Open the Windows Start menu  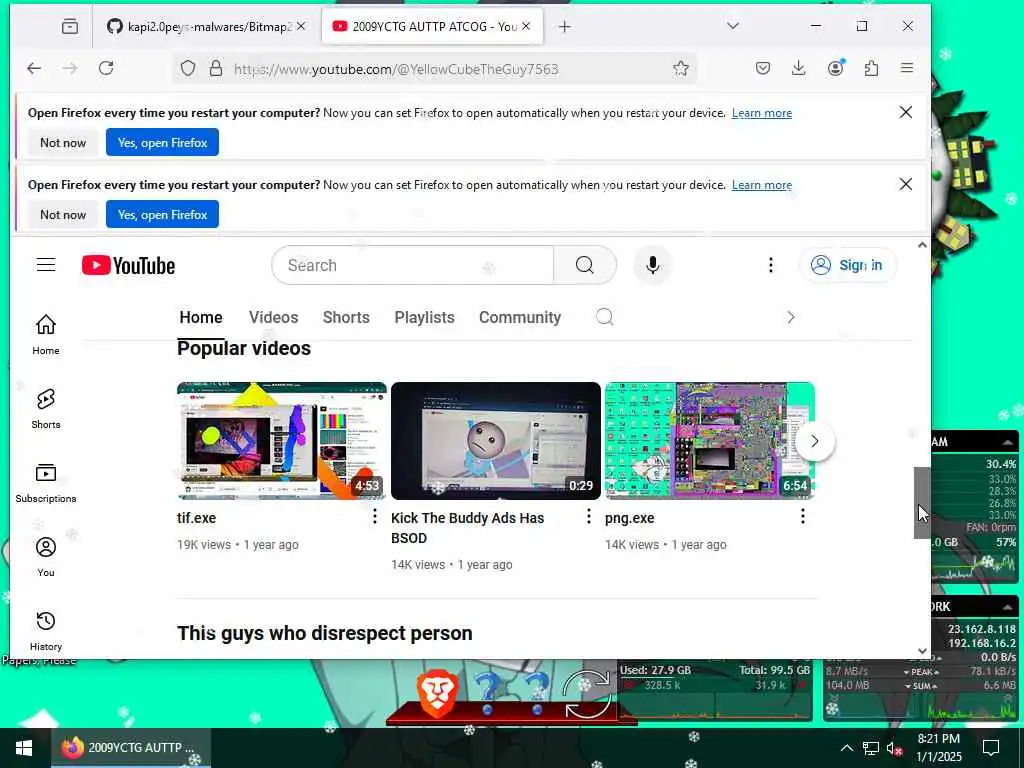pyautogui.click(x=25, y=748)
